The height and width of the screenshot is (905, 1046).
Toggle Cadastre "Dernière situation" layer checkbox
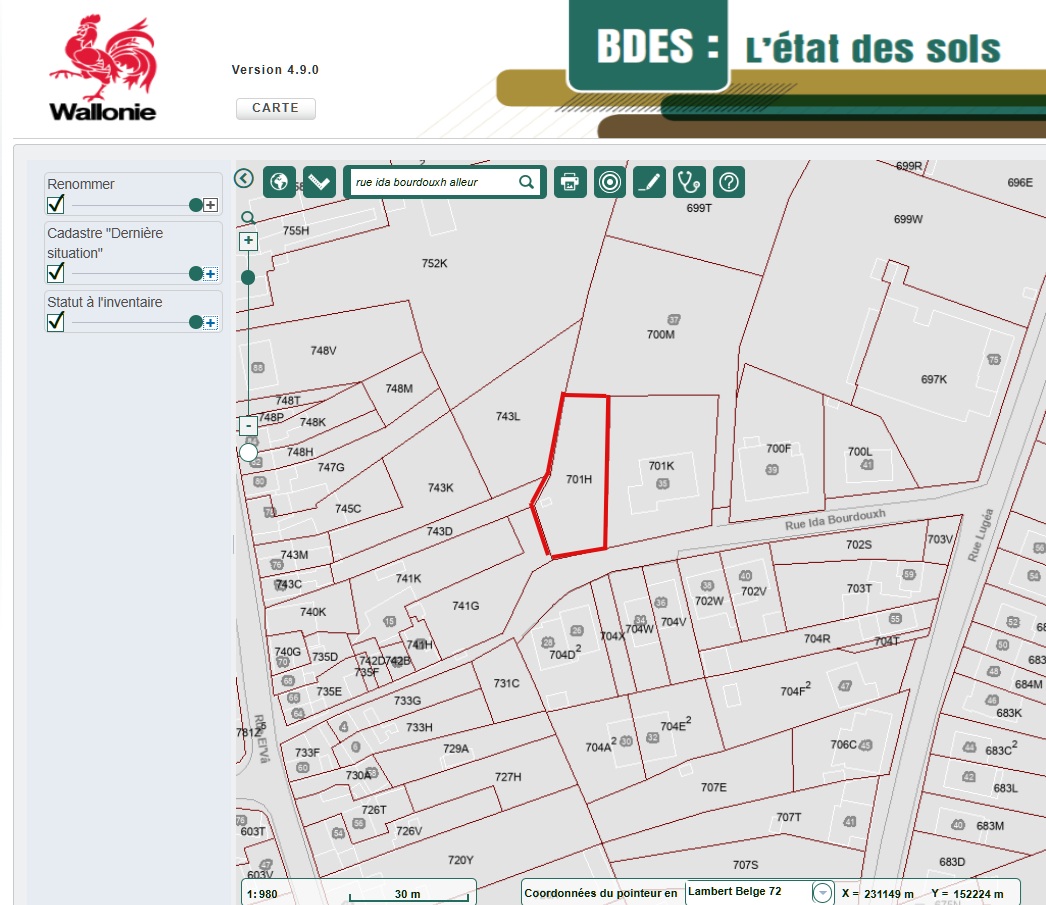tap(56, 273)
